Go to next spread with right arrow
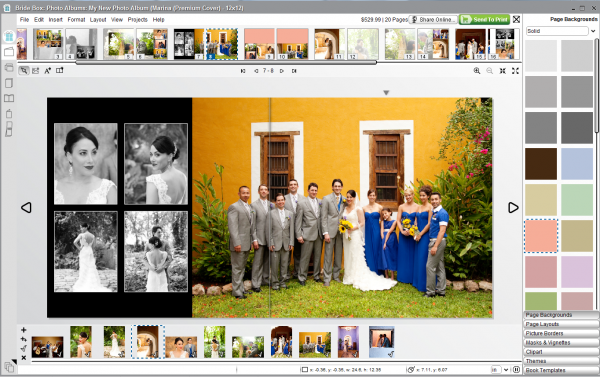600x377 pixels. click(513, 207)
